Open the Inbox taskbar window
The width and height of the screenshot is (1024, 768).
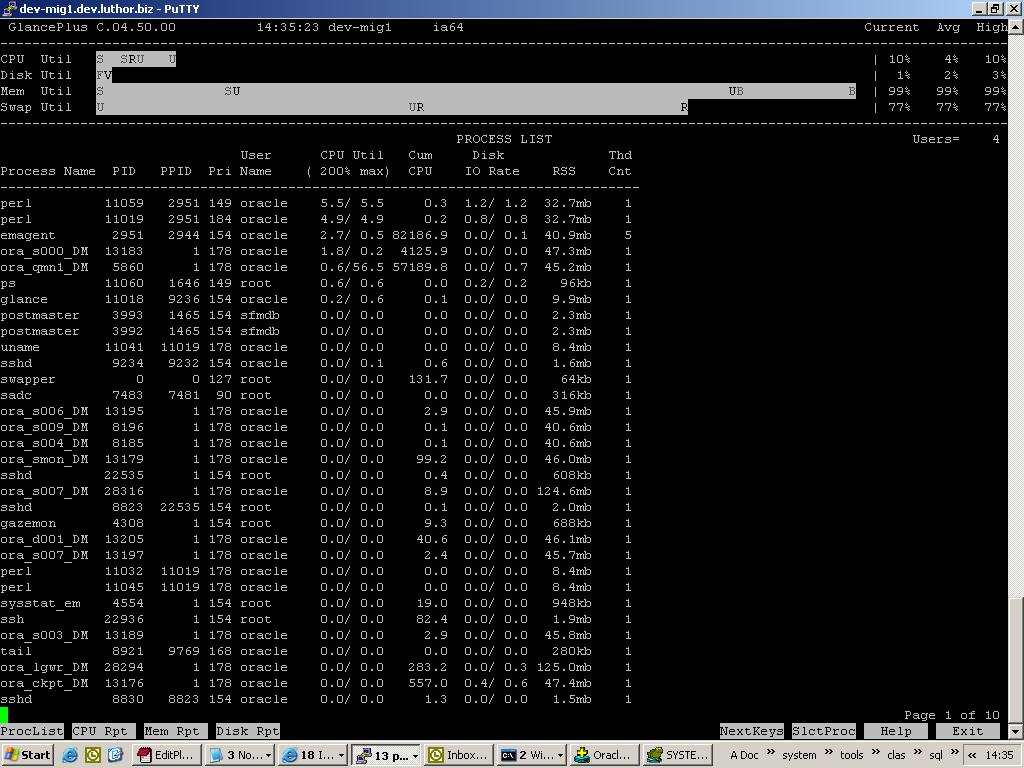[458, 755]
